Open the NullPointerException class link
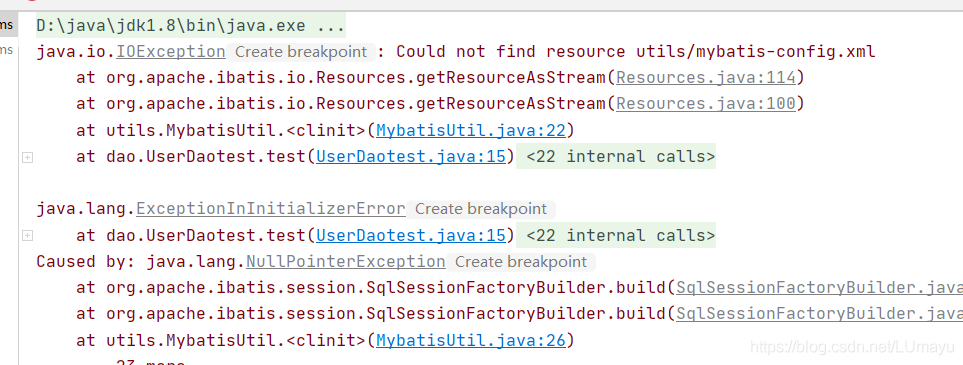 [346, 262]
